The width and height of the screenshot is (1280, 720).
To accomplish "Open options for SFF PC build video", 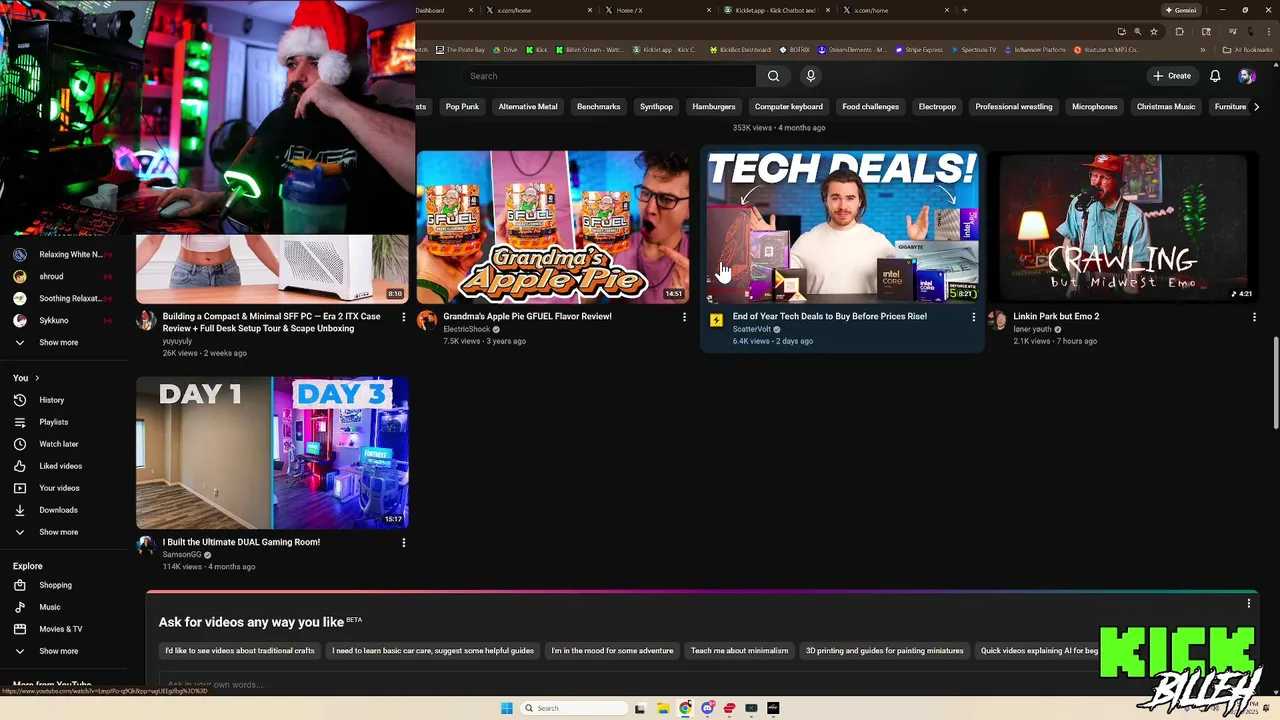I will [x=403, y=317].
